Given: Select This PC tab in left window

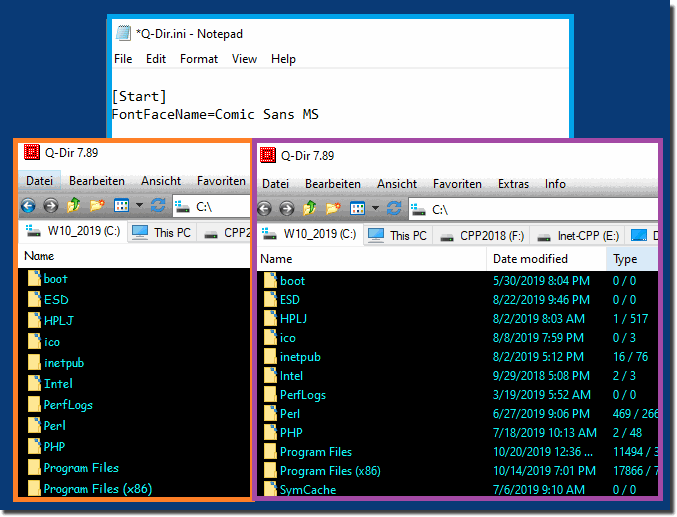Looking at the screenshot, I should coord(162,232).
